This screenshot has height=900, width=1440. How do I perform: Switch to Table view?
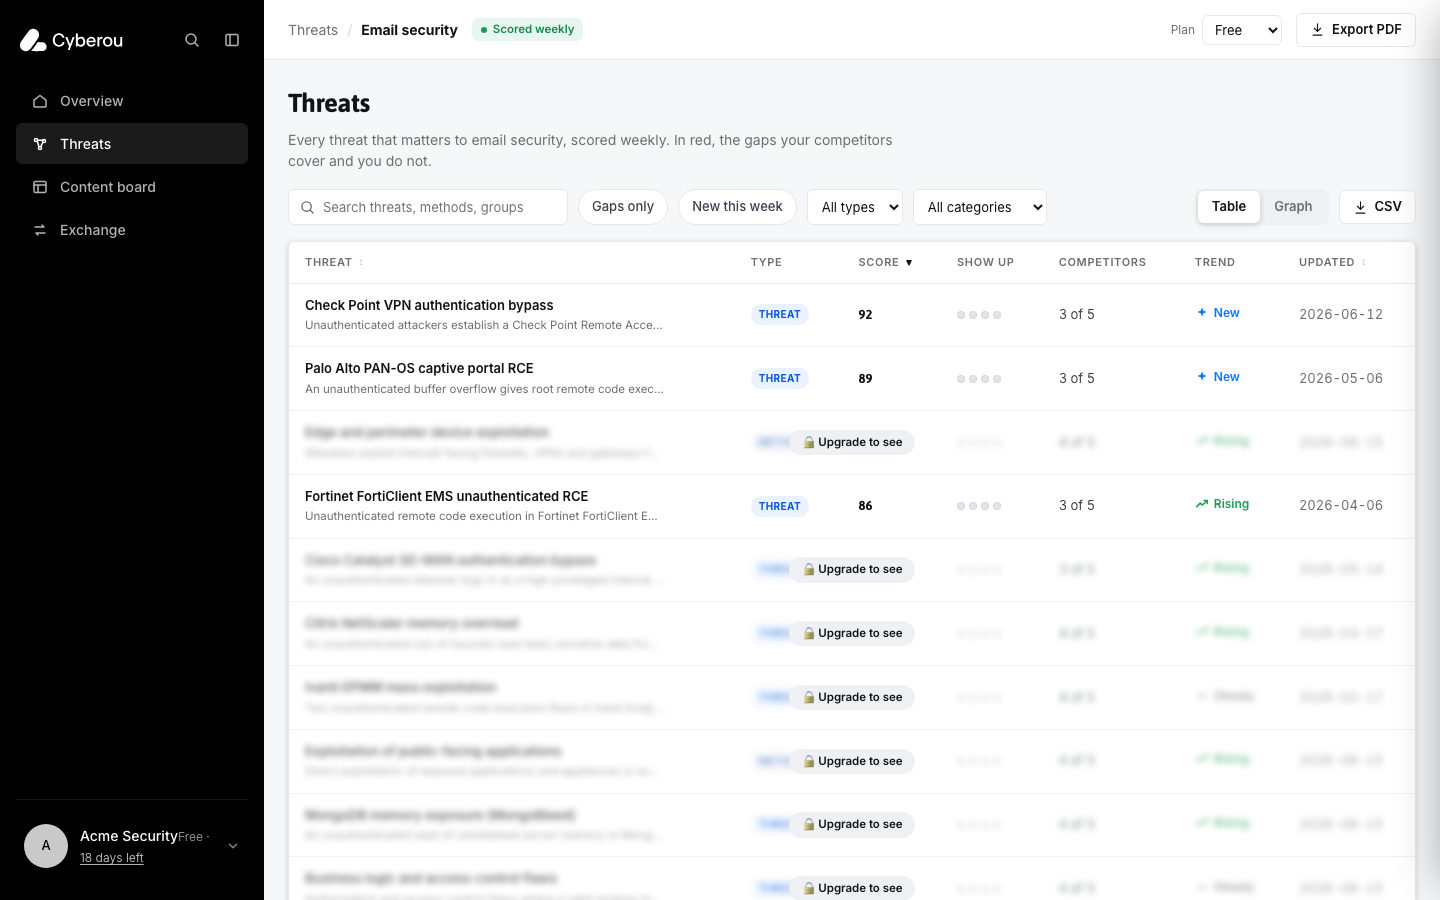click(1229, 207)
